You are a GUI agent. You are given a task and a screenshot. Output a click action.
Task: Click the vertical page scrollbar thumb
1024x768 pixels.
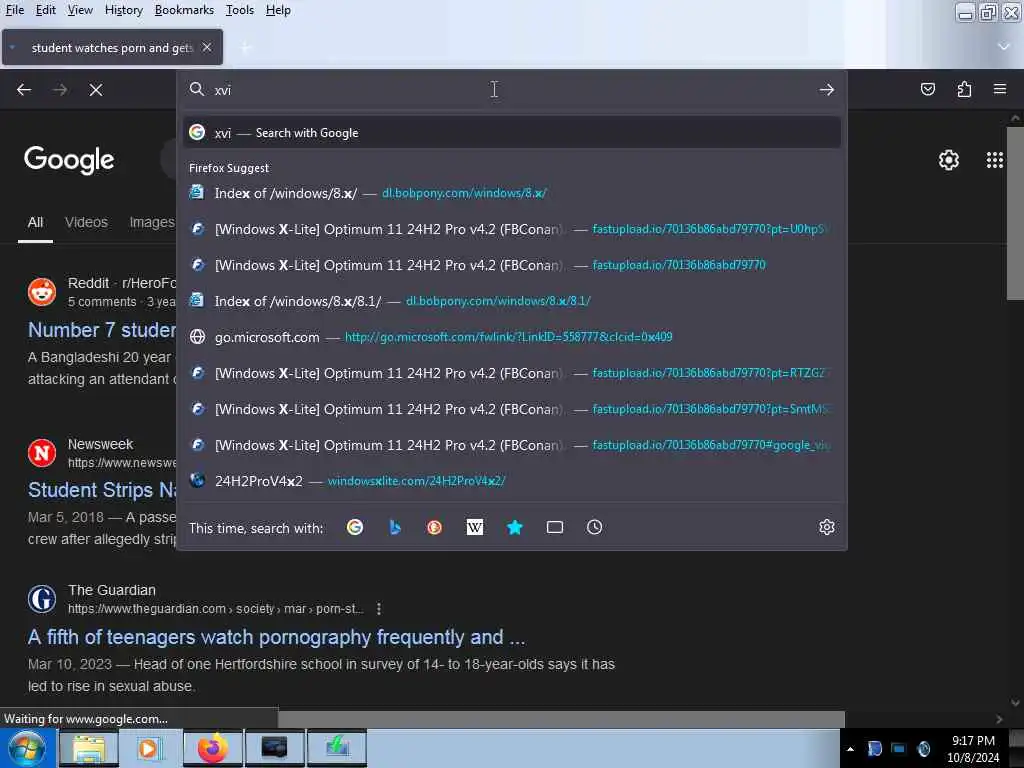(1015, 212)
